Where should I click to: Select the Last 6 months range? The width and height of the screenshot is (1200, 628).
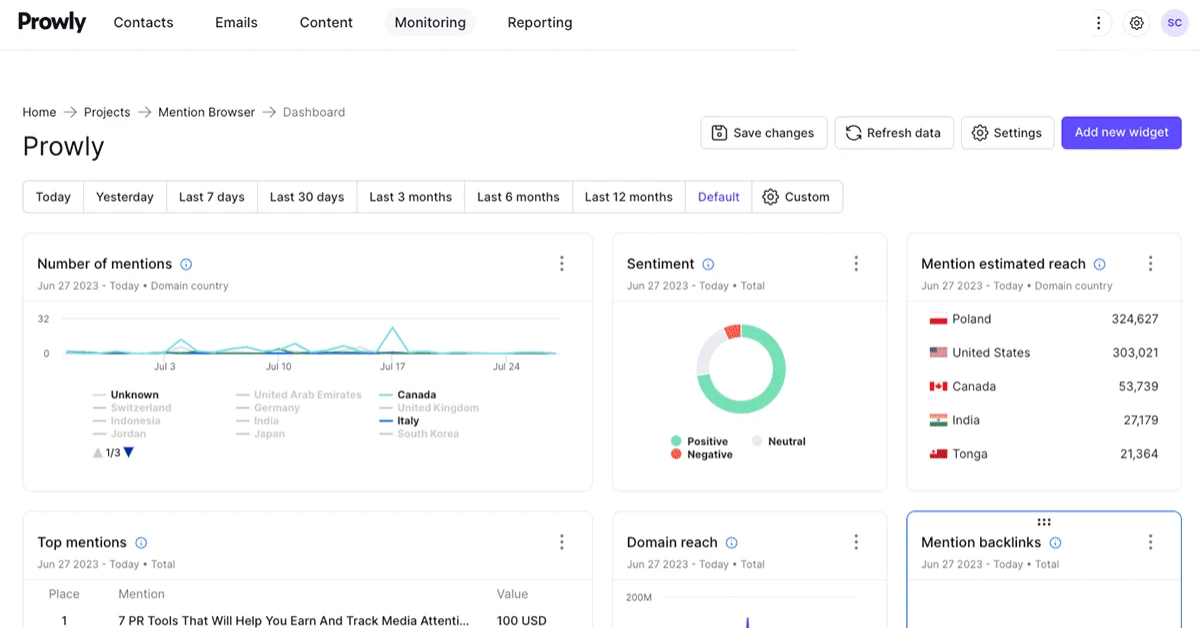(518, 197)
